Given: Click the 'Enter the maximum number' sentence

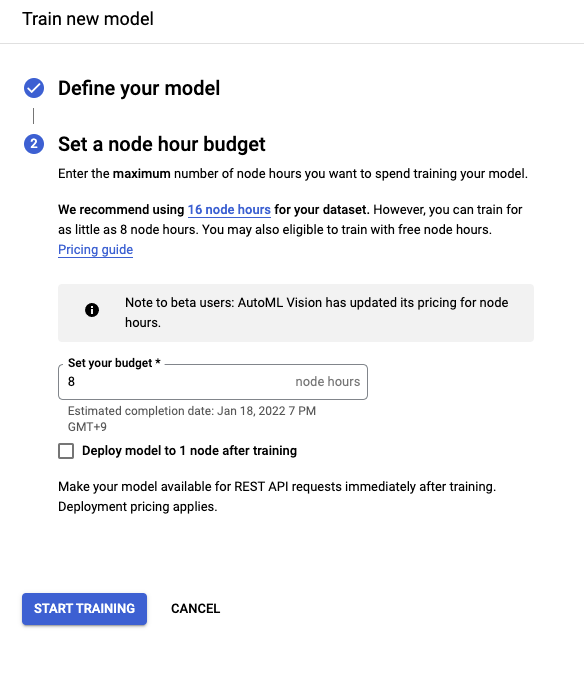Looking at the screenshot, I should pos(293,174).
